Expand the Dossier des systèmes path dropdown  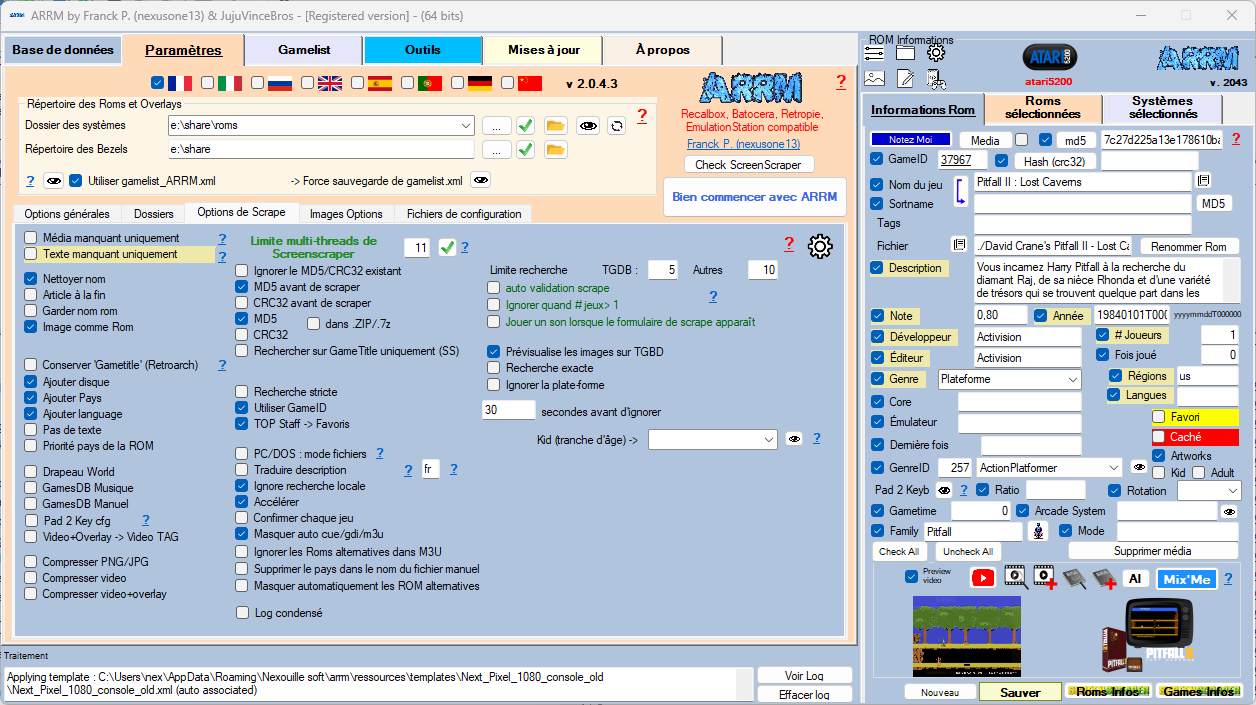point(466,125)
